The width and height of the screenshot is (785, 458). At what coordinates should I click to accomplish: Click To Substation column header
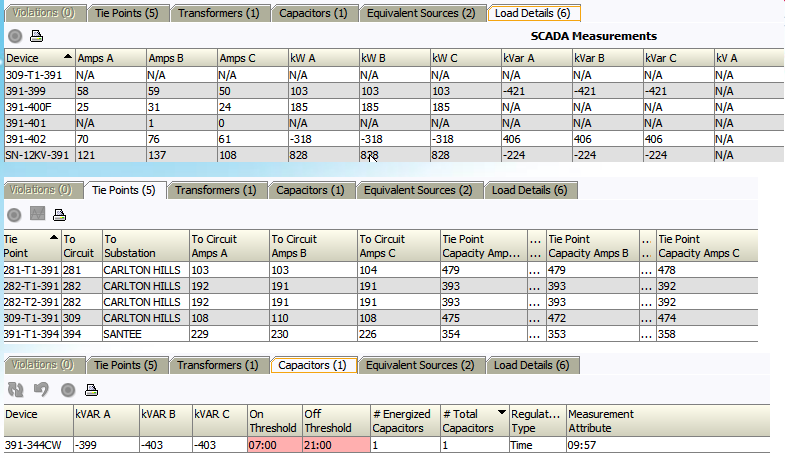point(146,246)
